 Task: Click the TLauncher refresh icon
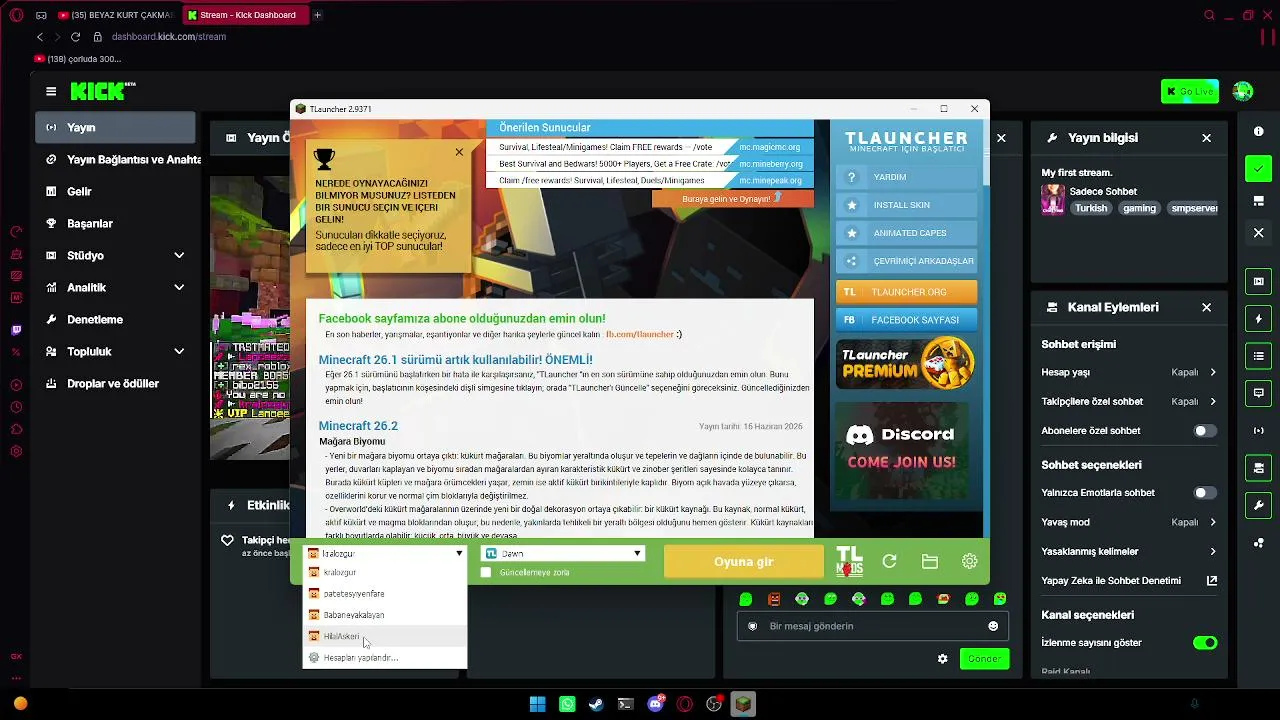(x=889, y=562)
